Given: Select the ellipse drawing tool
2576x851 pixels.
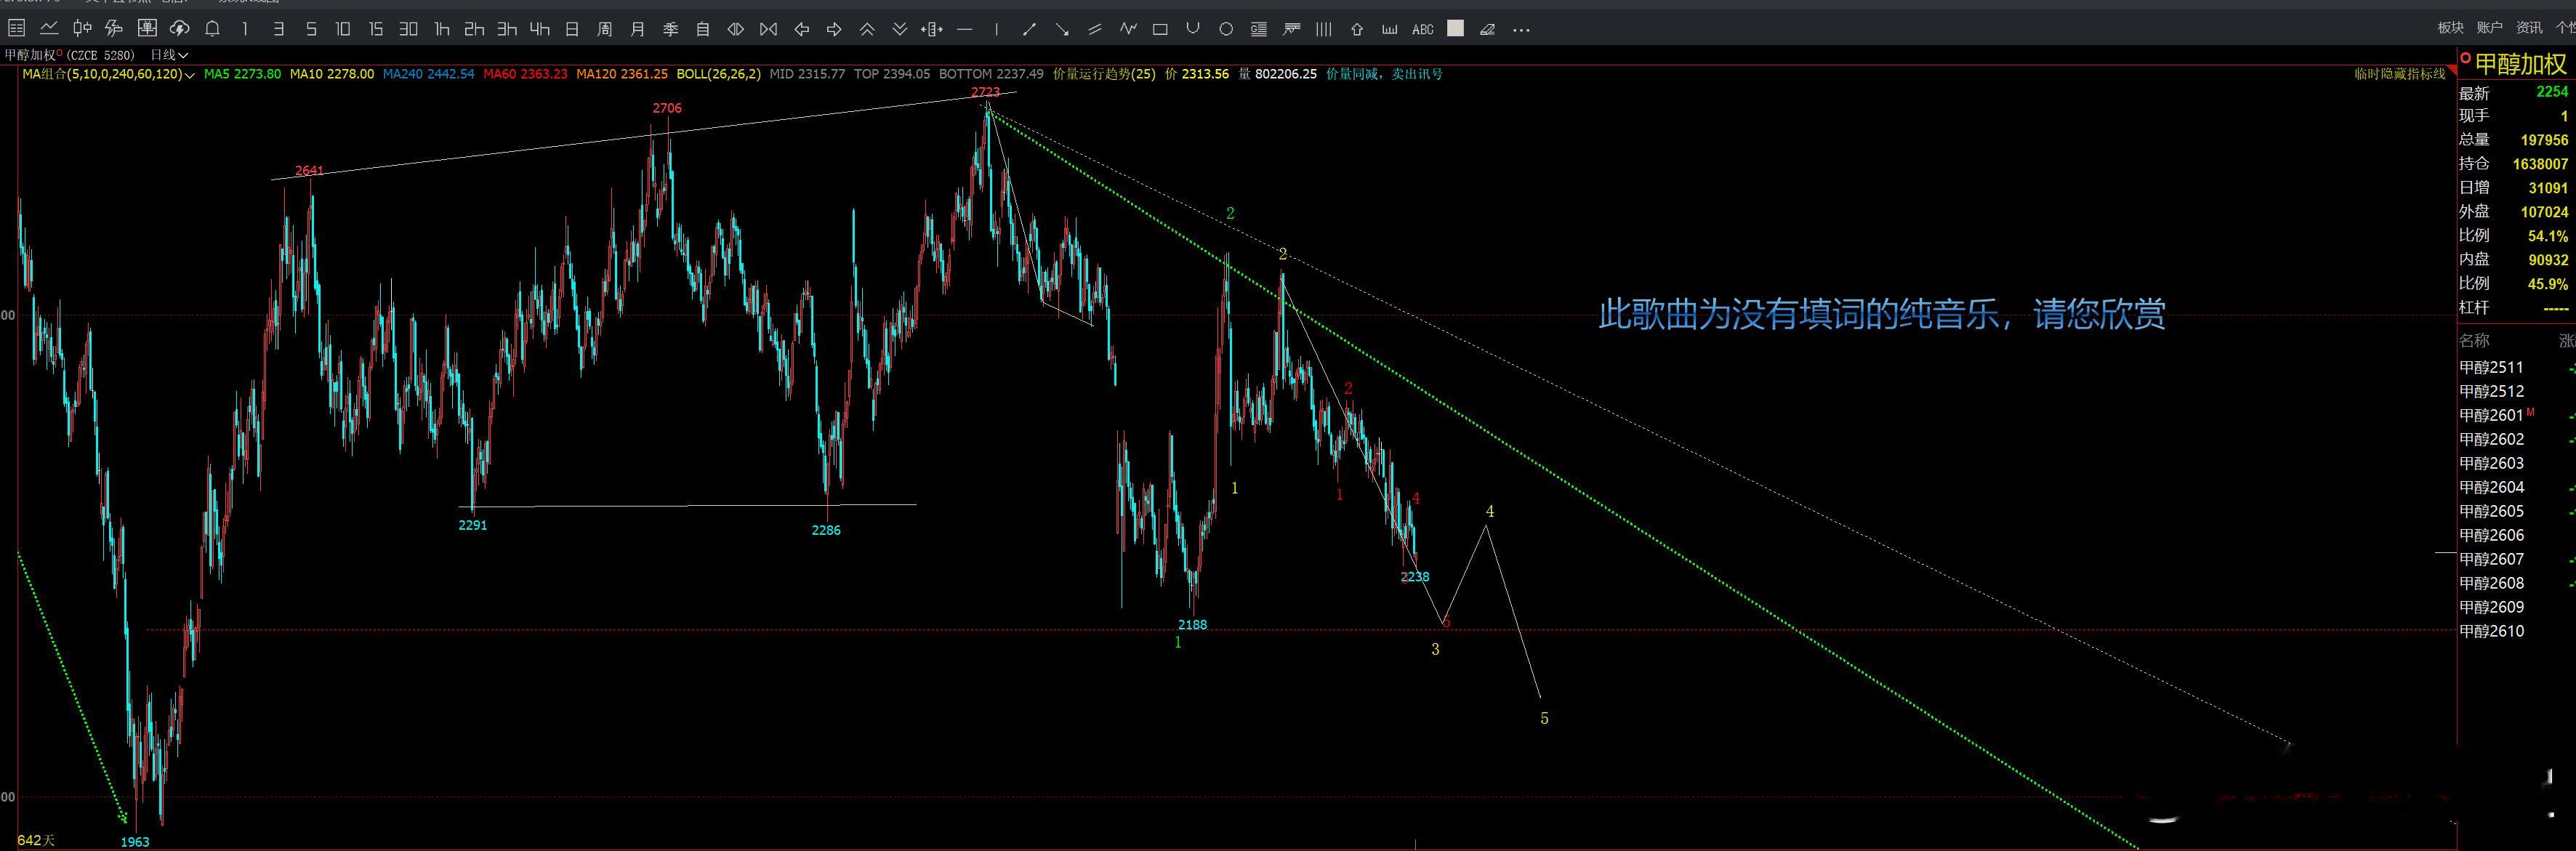Looking at the screenshot, I should [x=1226, y=29].
